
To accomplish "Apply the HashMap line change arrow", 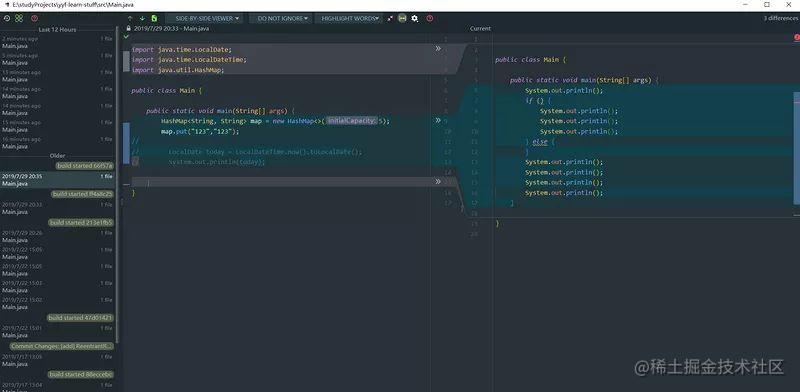I will click(438, 120).
